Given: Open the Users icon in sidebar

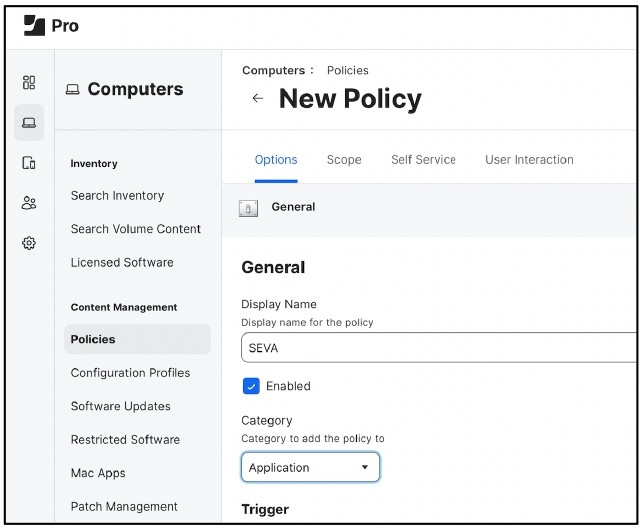Looking at the screenshot, I should 29,203.
